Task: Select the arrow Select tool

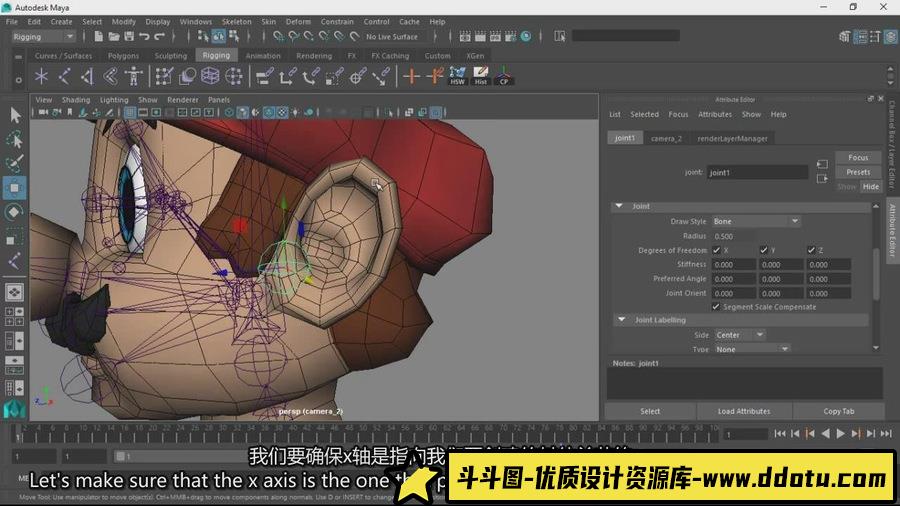Action: coord(15,115)
